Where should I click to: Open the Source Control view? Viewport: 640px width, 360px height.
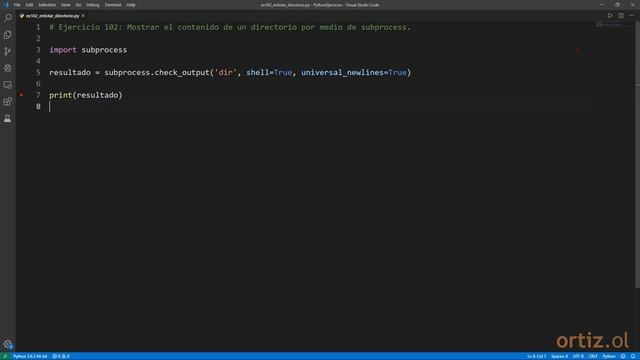point(8,51)
